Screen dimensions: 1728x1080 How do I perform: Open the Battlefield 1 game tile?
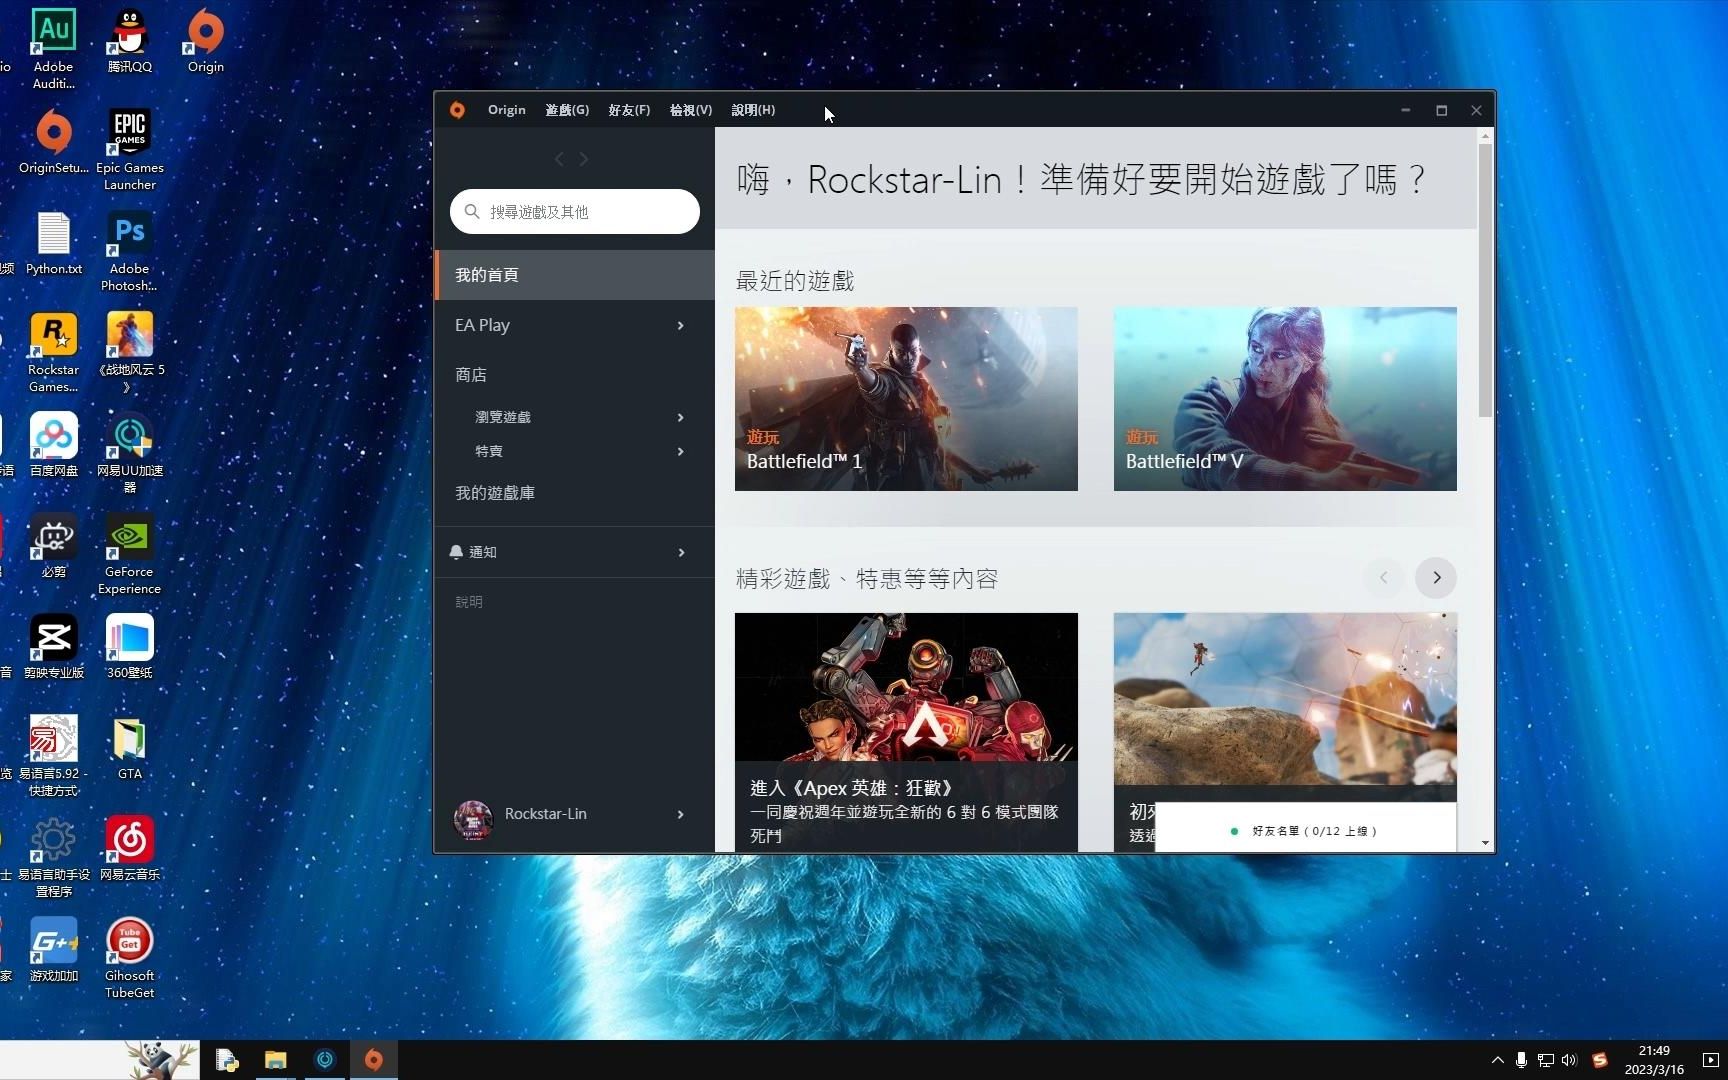pyautogui.click(x=906, y=399)
